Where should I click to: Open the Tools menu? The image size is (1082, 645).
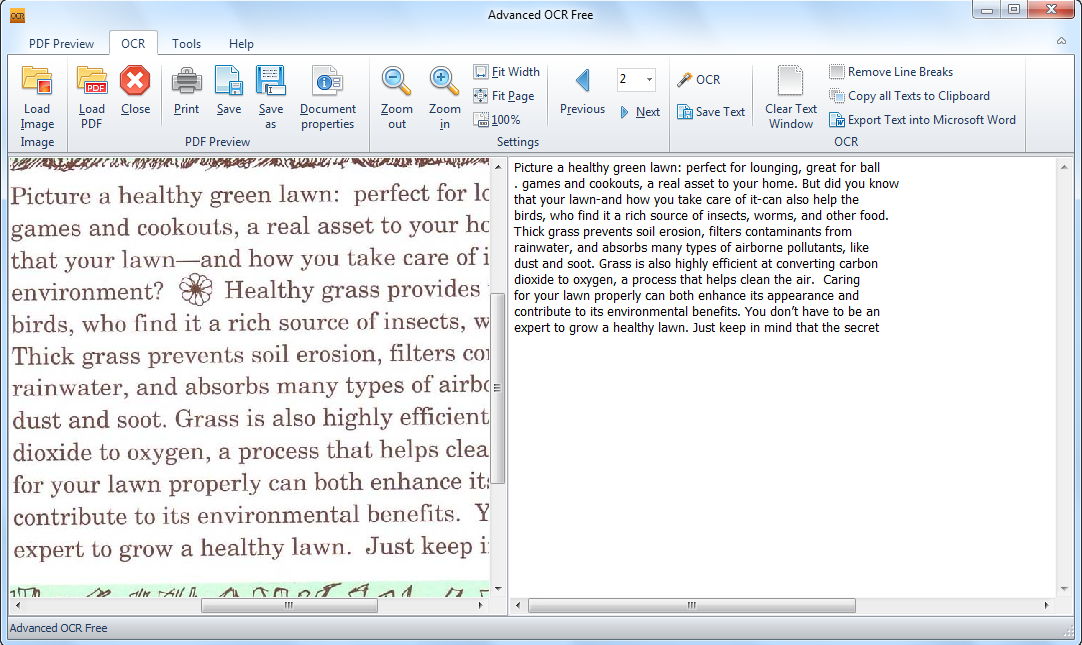[186, 44]
